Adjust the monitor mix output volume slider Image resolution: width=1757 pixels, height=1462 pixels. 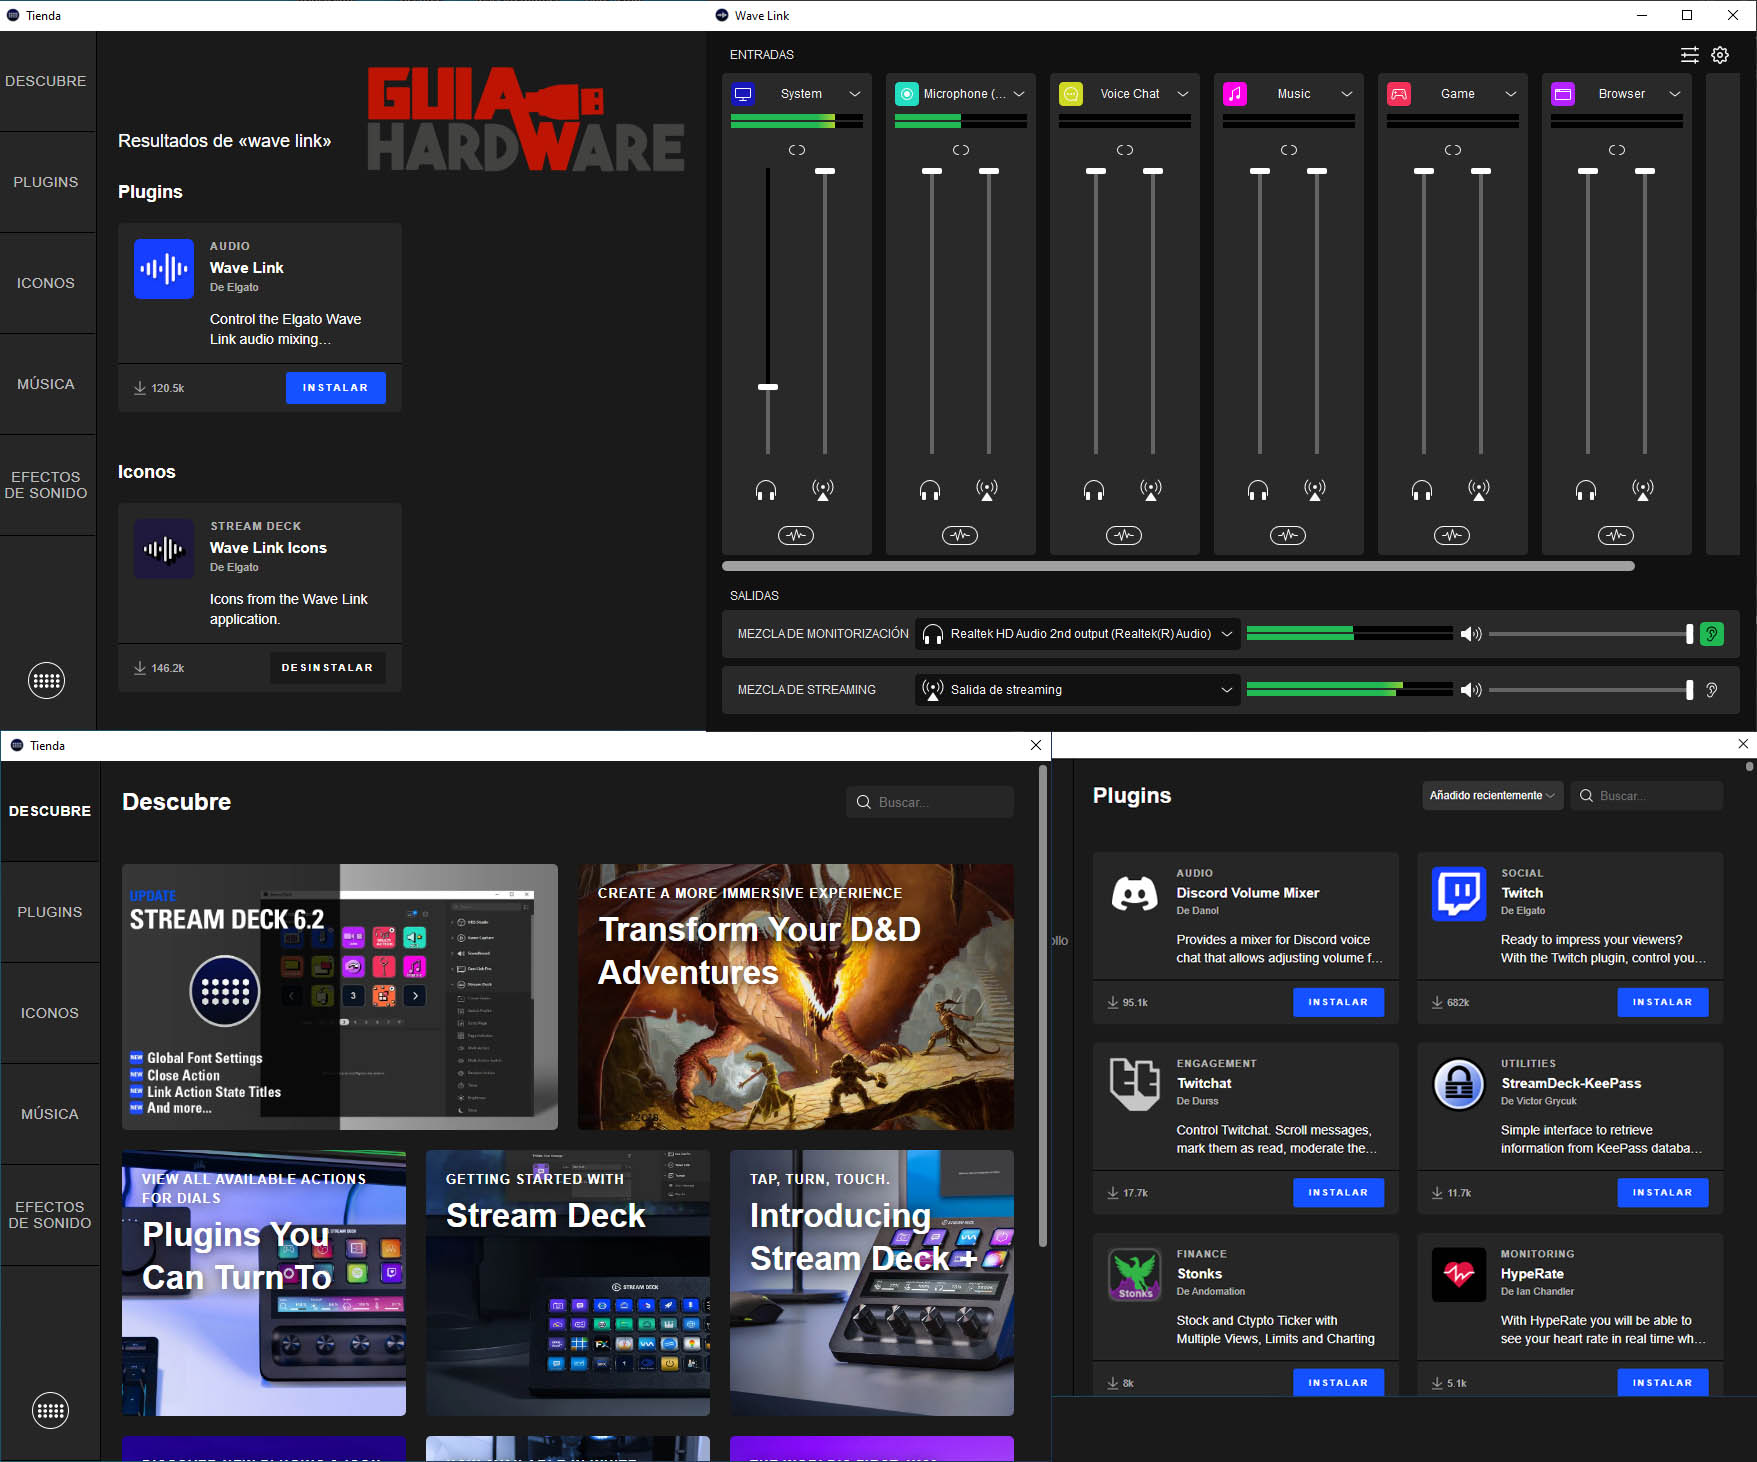pos(1591,634)
